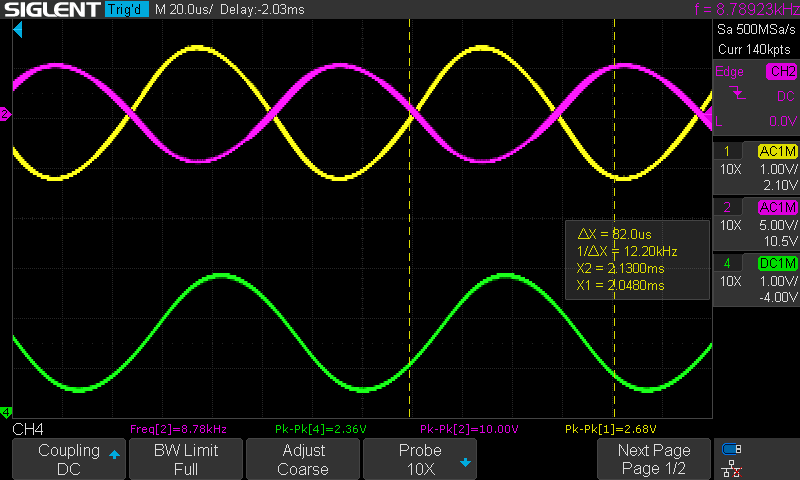Click the LAN network status icon
Image resolution: width=800 pixels, height=480 pixels.
[732, 468]
